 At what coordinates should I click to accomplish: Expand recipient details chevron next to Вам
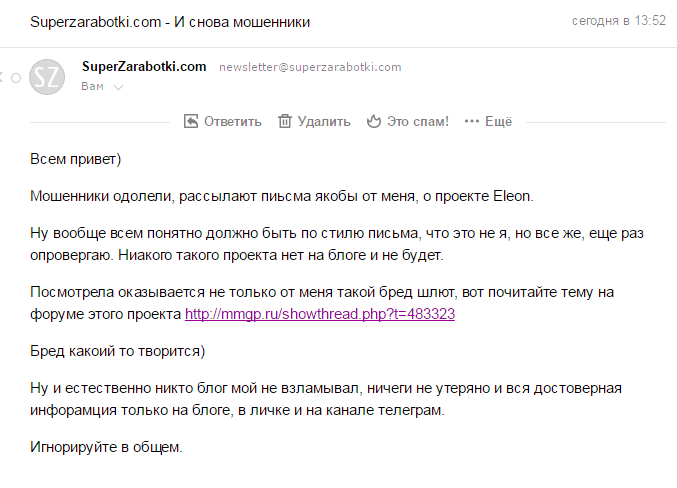(x=118, y=88)
